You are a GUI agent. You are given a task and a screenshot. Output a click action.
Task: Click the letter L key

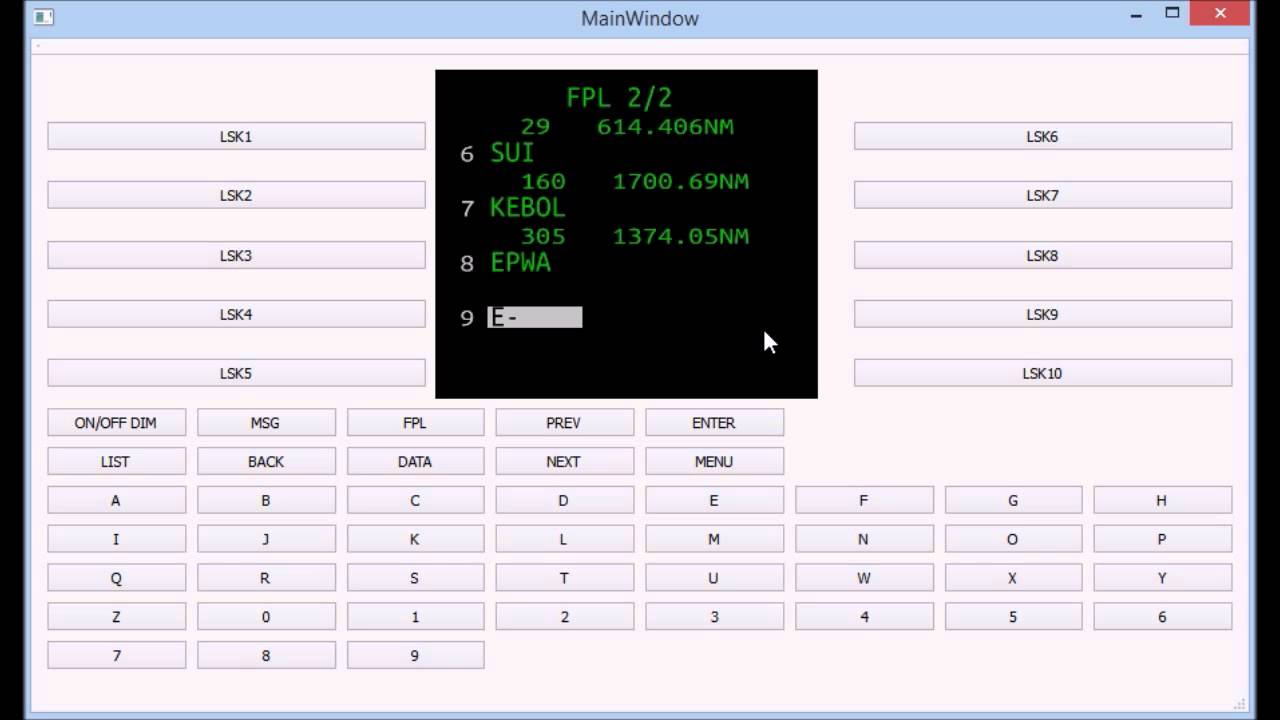[x=564, y=539]
